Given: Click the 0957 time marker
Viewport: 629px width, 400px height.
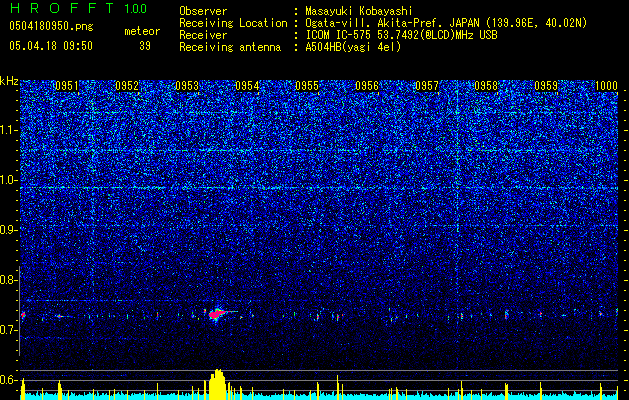Looking at the screenshot, I should pyautogui.click(x=427, y=86).
